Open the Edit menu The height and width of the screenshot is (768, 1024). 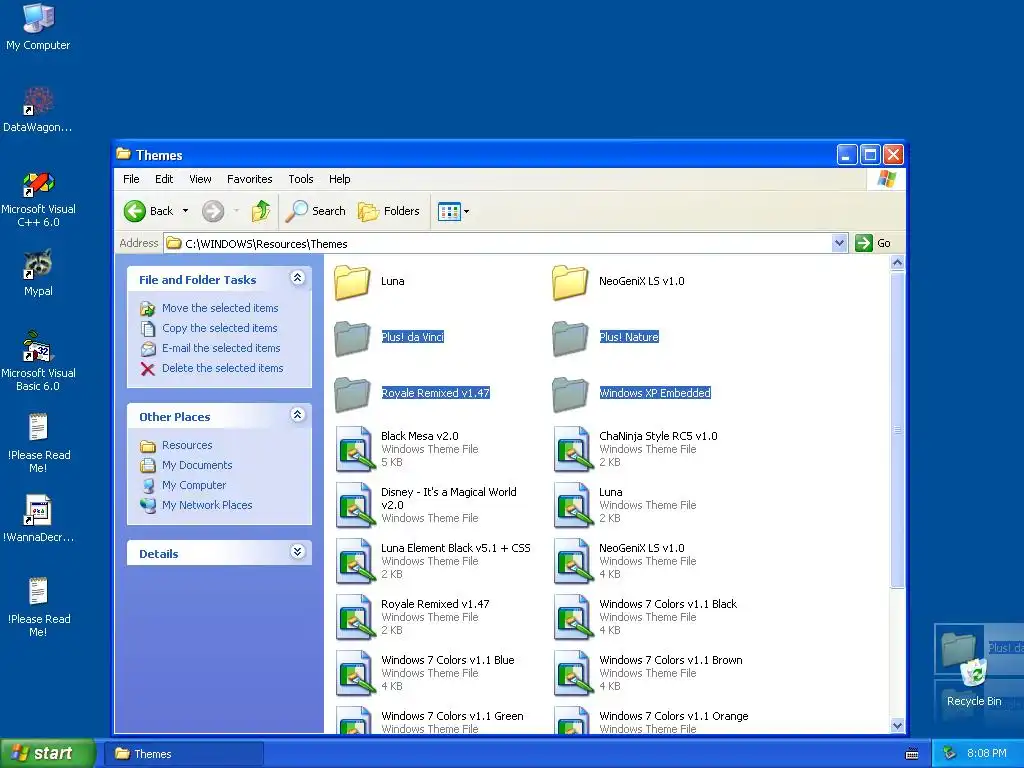click(164, 179)
